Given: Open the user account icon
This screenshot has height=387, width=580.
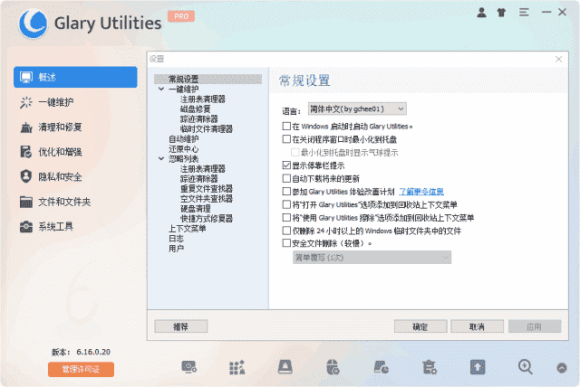Looking at the screenshot, I should coord(481,13).
